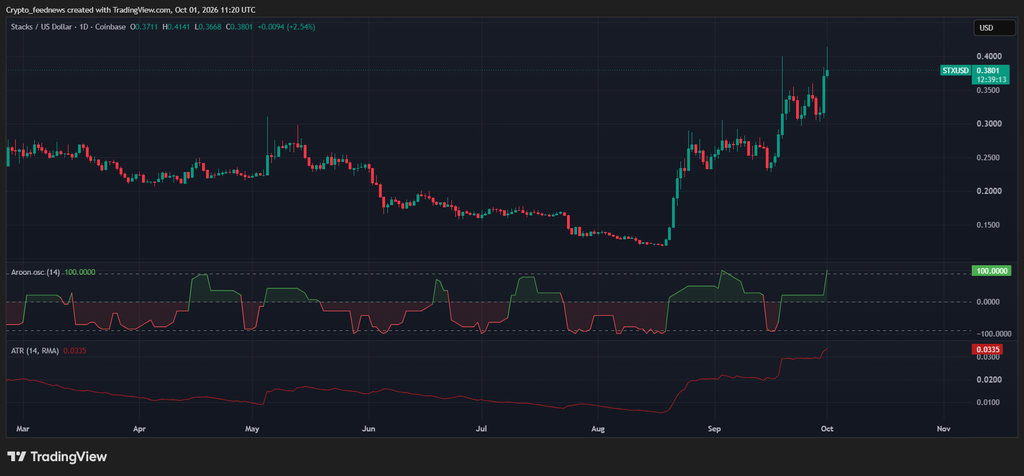Click the 0.2000 price scale label

point(987,191)
